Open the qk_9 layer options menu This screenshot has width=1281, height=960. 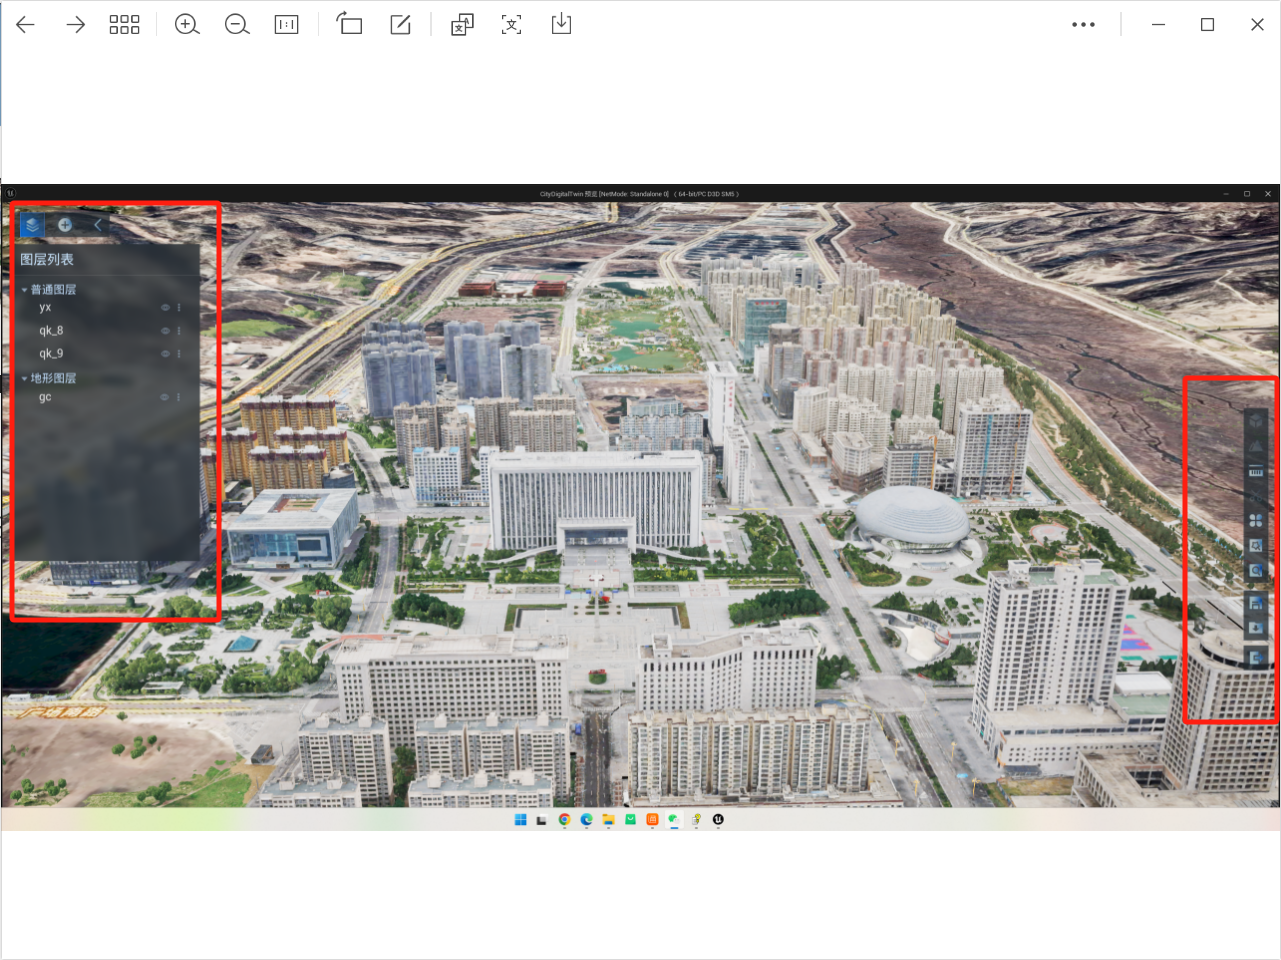[x=179, y=354]
